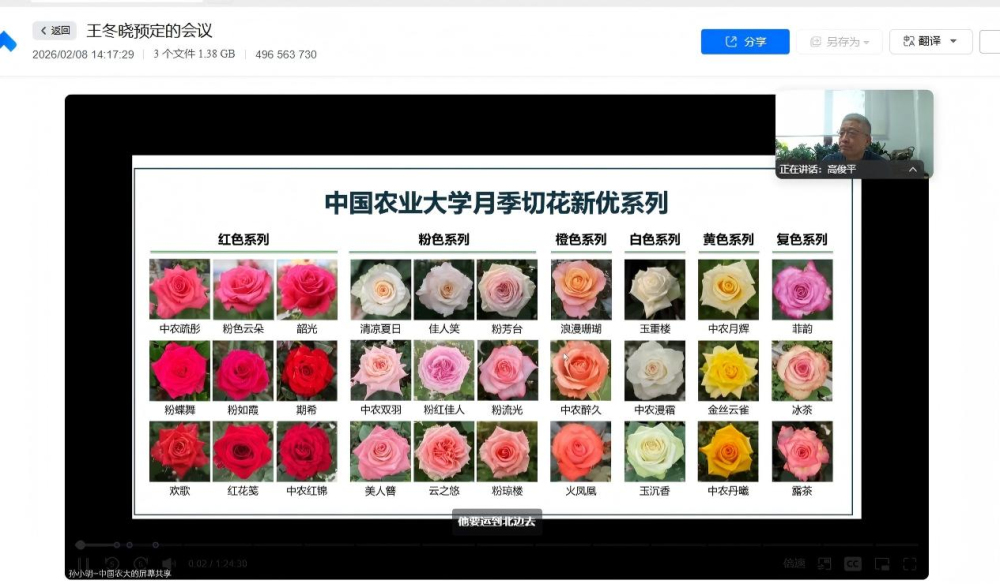Click the meeting title 王冬晓预定的会议

pos(149,31)
